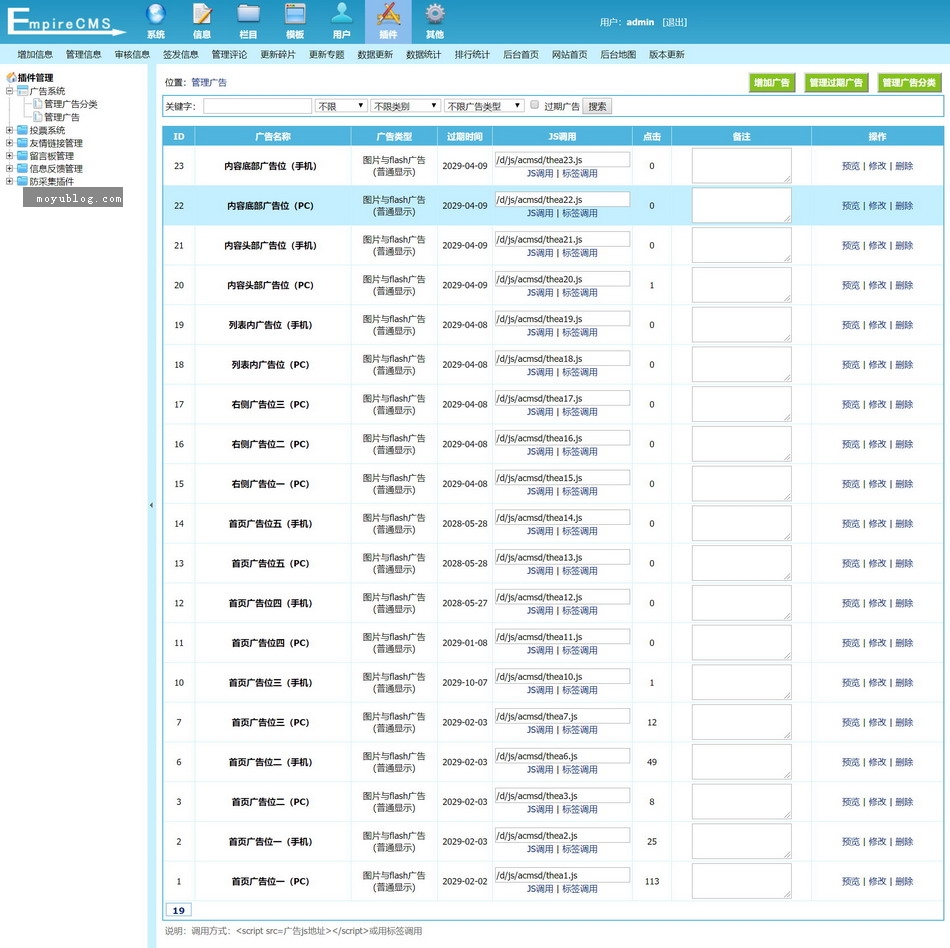Screen dimensions: 950x948
Task: Open the 数据更新 menu item
Action: click(x=375, y=55)
